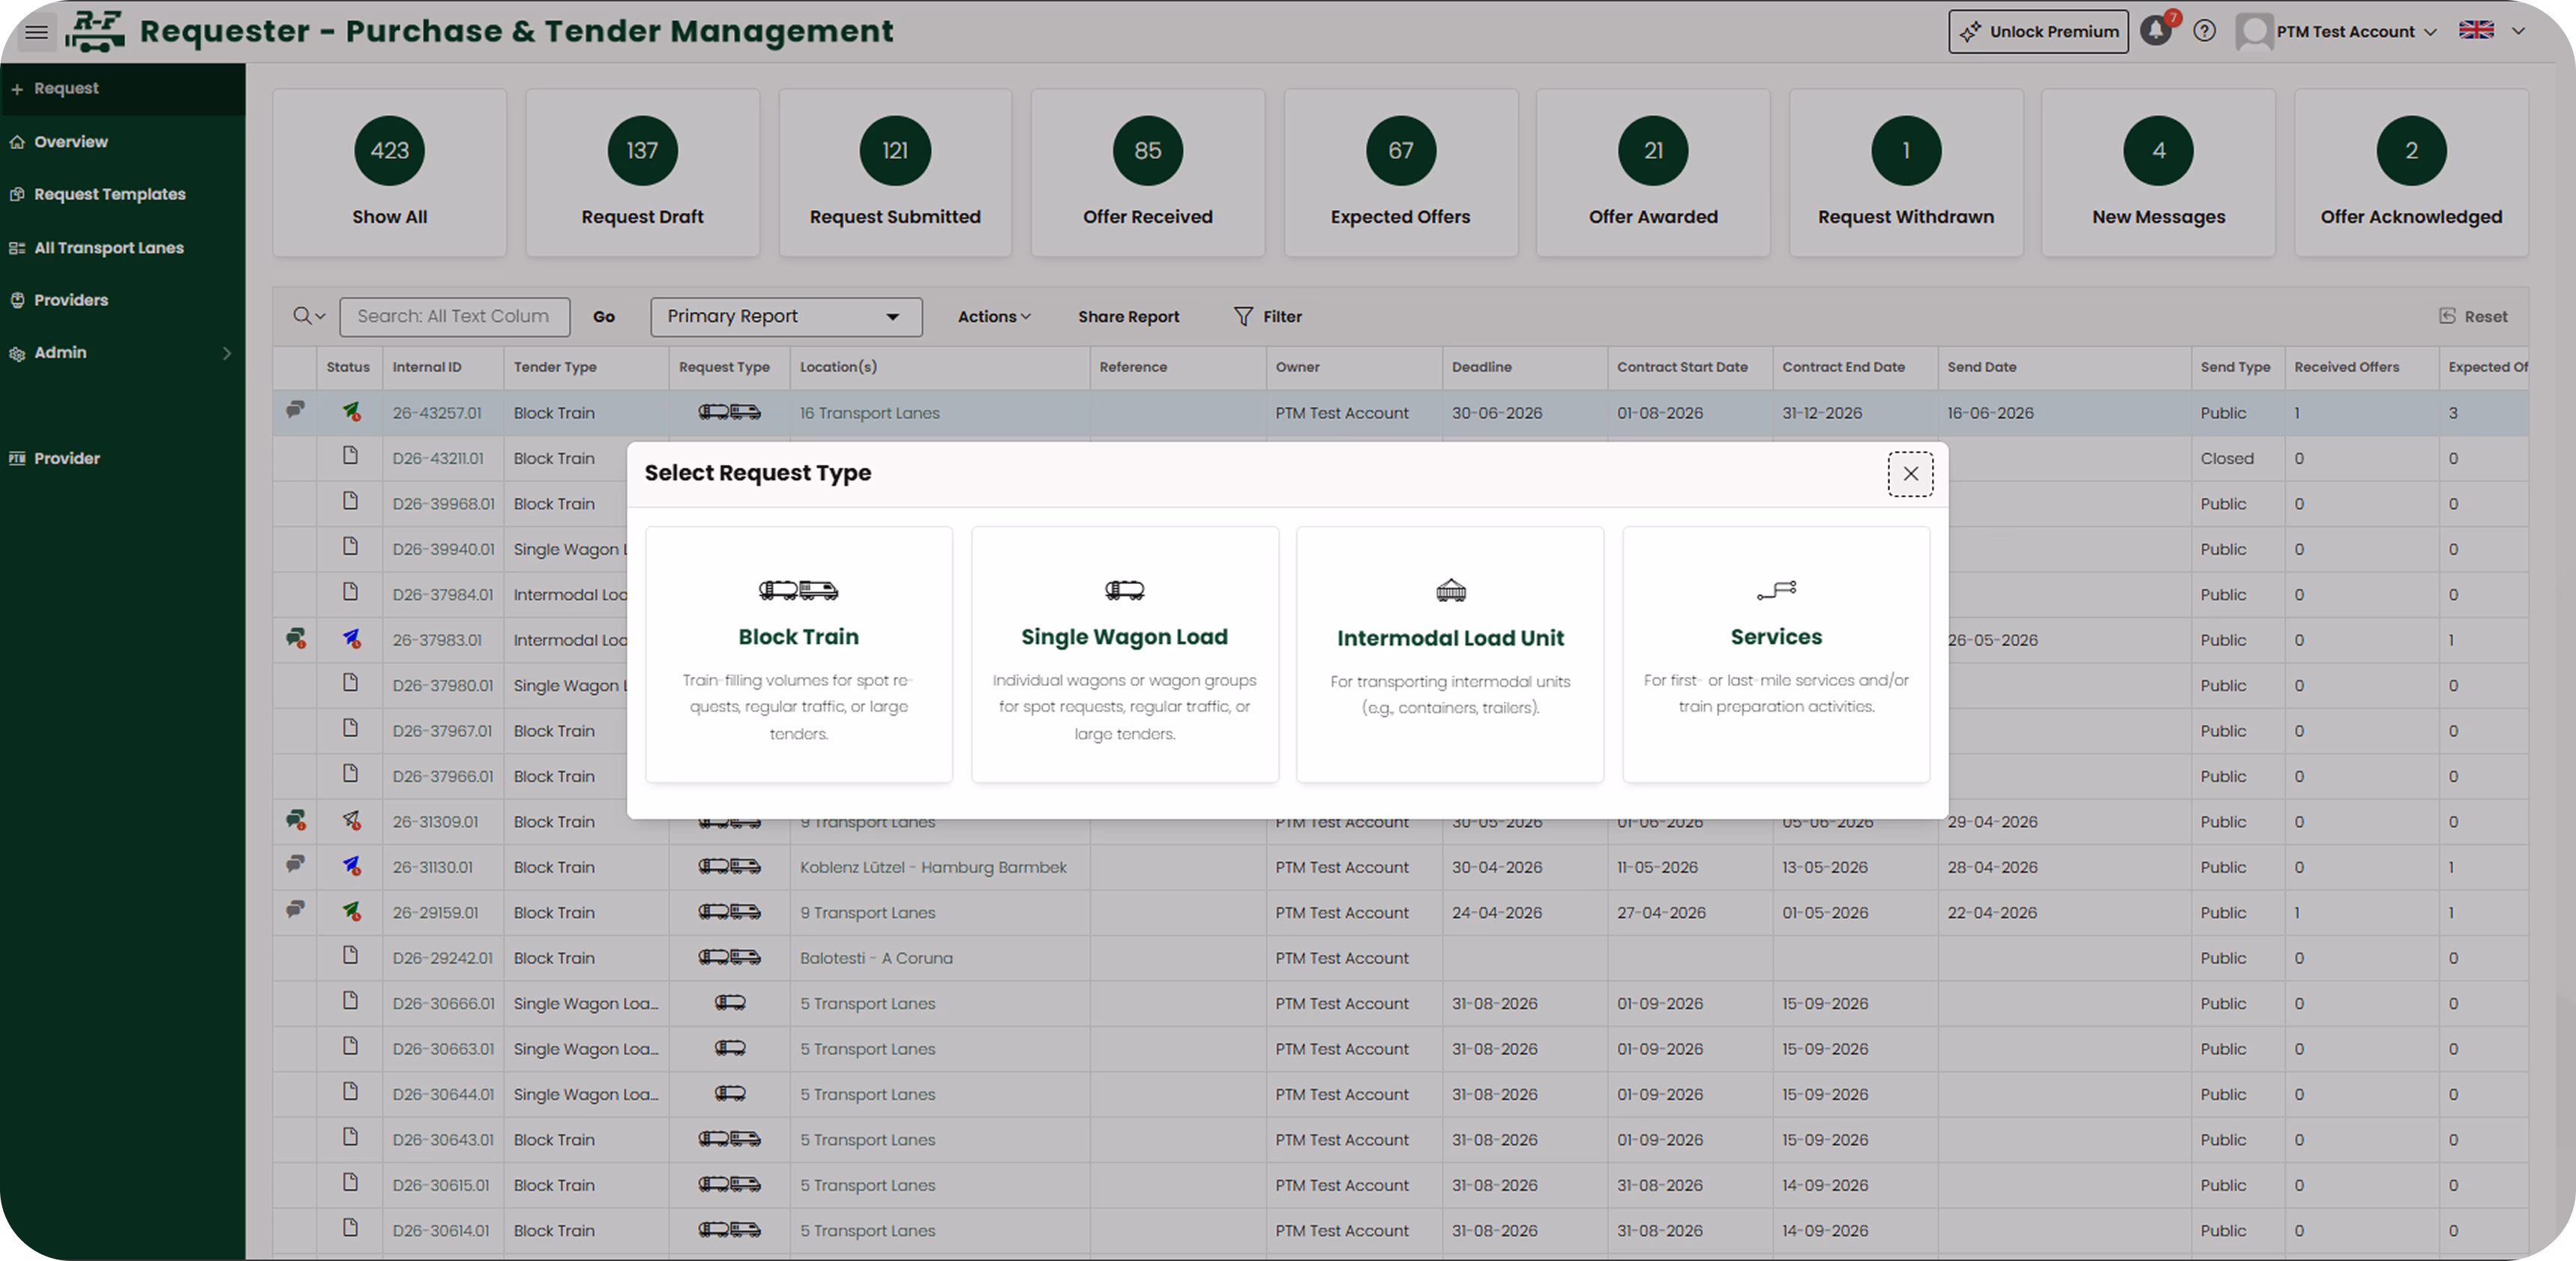Image resolution: width=2576 pixels, height=1261 pixels.
Task: Choose the Single Wagon Load icon
Action: tap(1124, 590)
